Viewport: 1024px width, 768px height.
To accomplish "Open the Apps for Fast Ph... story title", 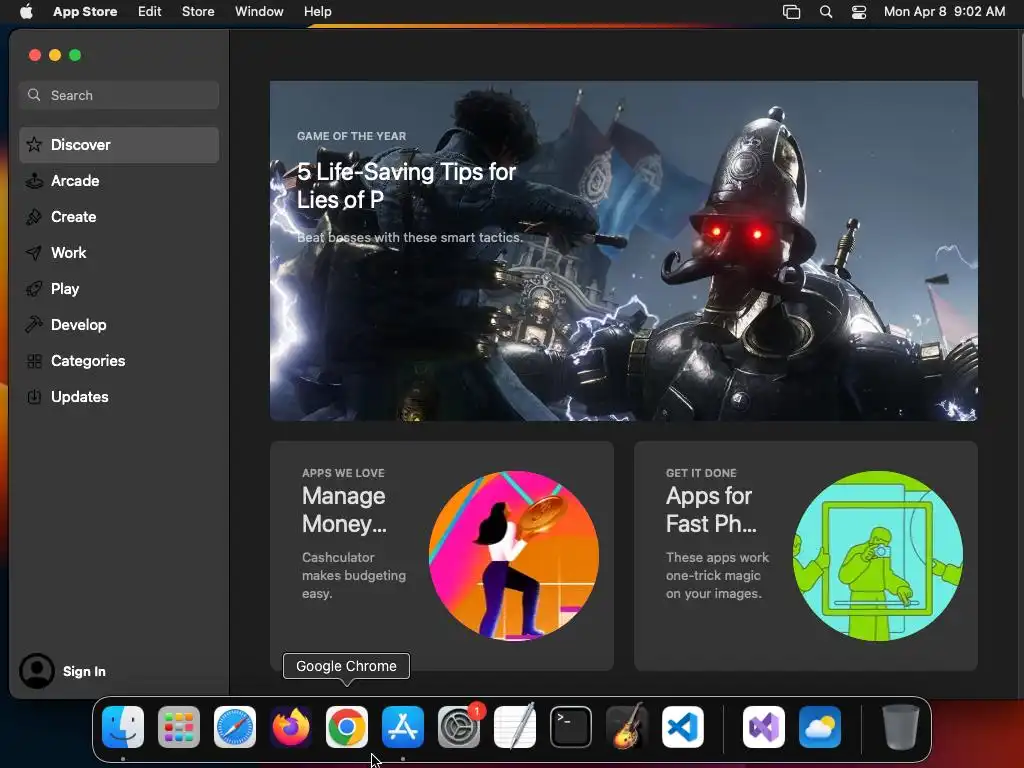I will click(x=711, y=510).
